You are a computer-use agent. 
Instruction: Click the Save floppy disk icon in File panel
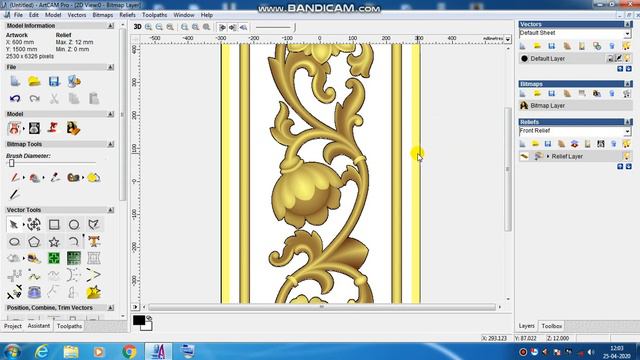point(54,81)
